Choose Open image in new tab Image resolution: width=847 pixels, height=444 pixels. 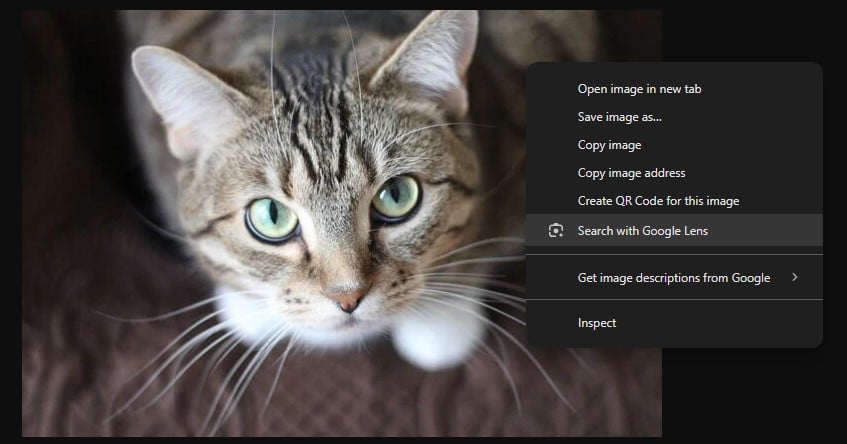pos(639,89)
